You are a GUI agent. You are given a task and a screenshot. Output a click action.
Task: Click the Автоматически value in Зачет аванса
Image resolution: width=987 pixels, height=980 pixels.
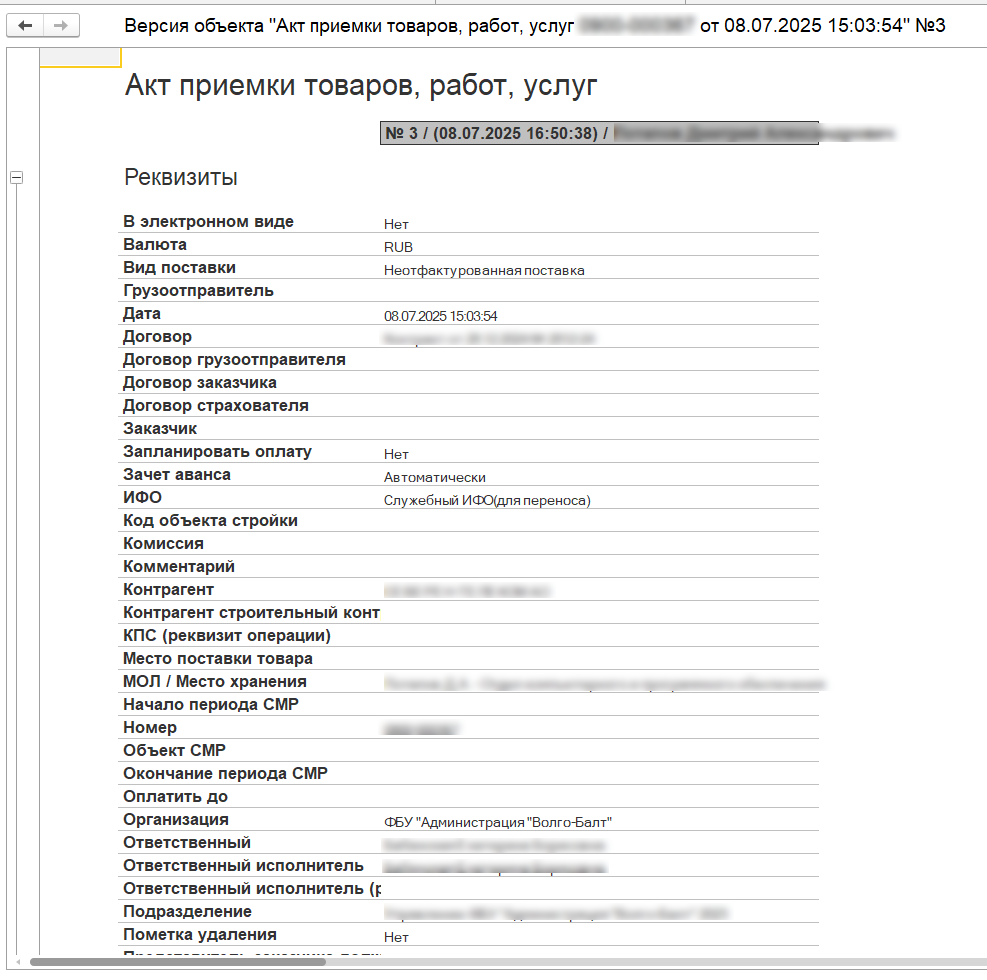pos(435,478)
